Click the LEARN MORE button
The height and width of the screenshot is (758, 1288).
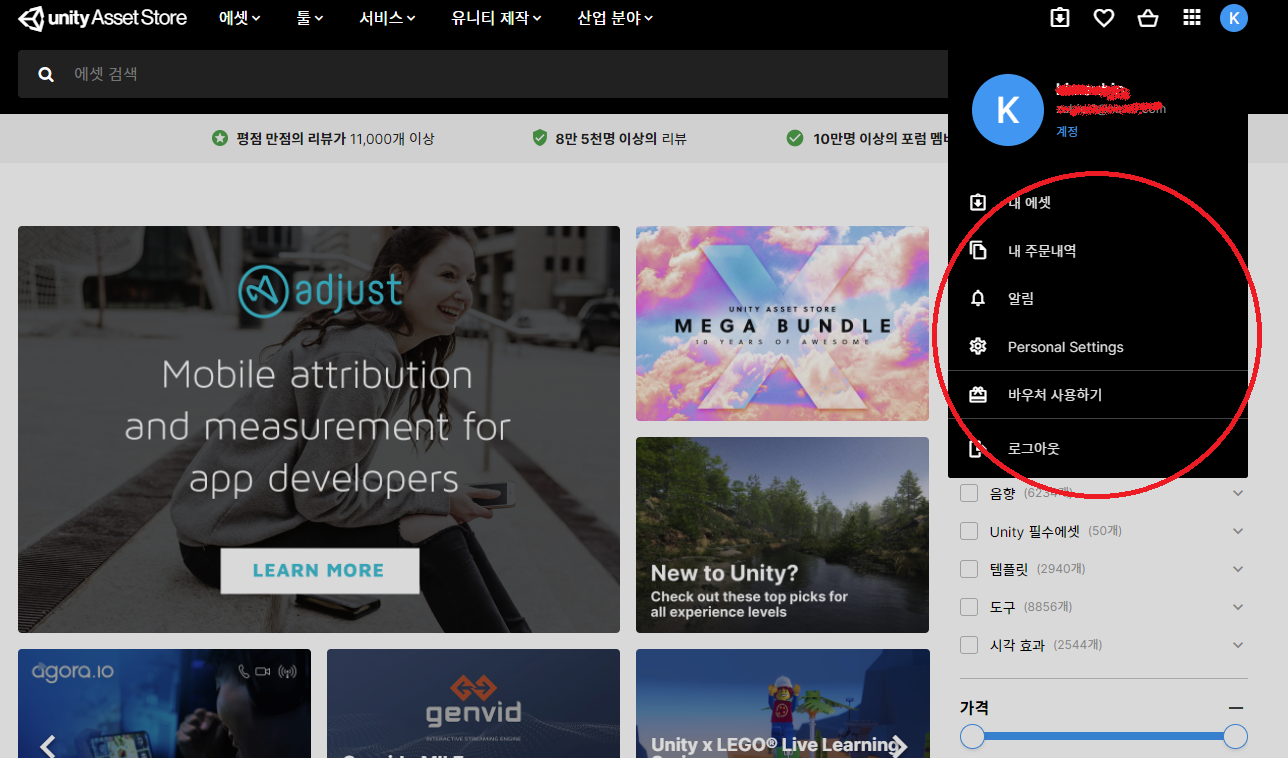pyautogui.click(x=319, y=571)
